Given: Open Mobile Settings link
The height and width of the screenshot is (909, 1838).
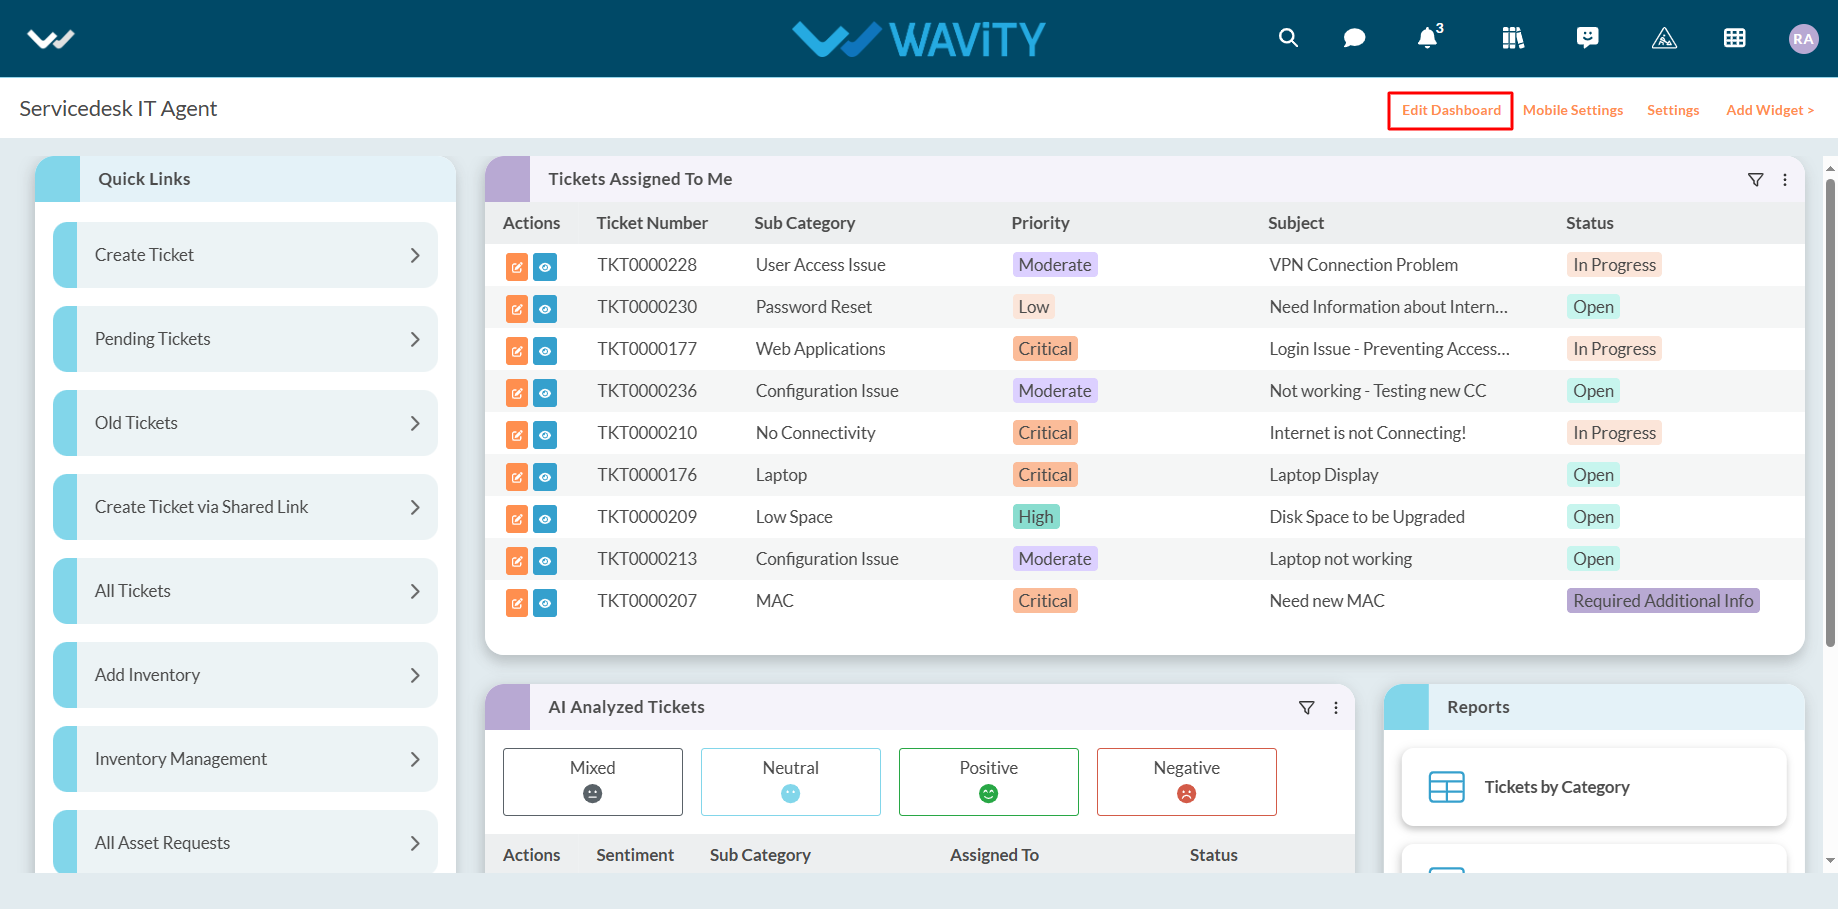Looking at the screenshot, I should click(1573, 110).
